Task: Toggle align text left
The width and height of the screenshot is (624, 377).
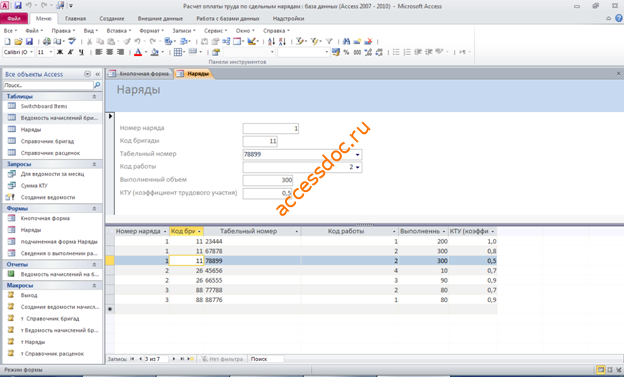Action: pyautogui.click(x=99, y=52)
